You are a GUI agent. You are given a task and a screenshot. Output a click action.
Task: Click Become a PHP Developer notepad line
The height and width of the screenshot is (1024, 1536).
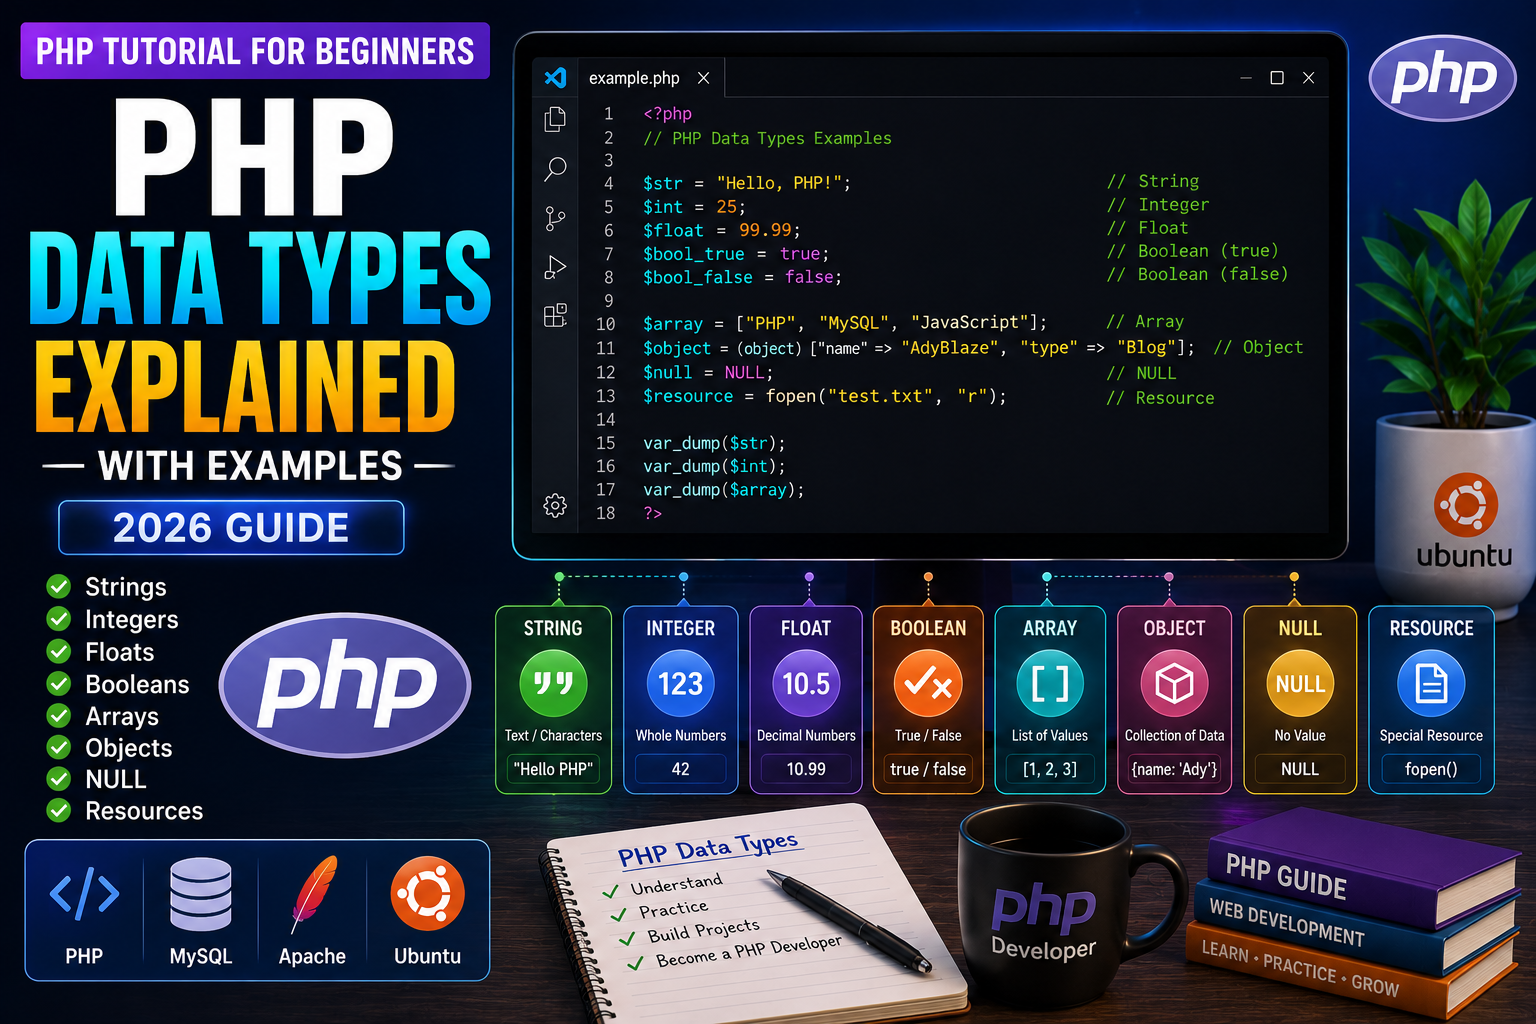(748, 951)
